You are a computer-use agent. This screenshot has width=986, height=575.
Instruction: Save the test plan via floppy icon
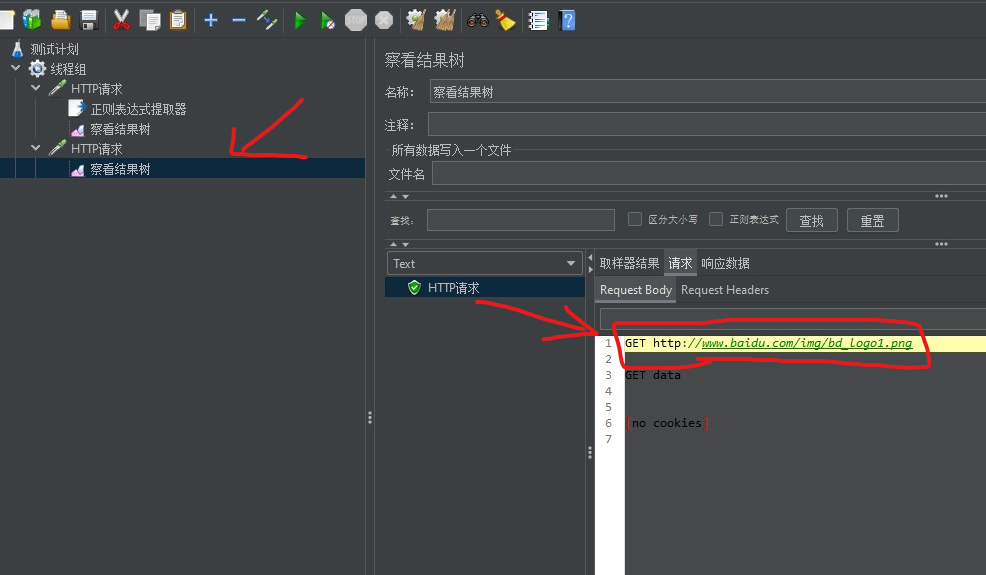(x=89, y=20)
